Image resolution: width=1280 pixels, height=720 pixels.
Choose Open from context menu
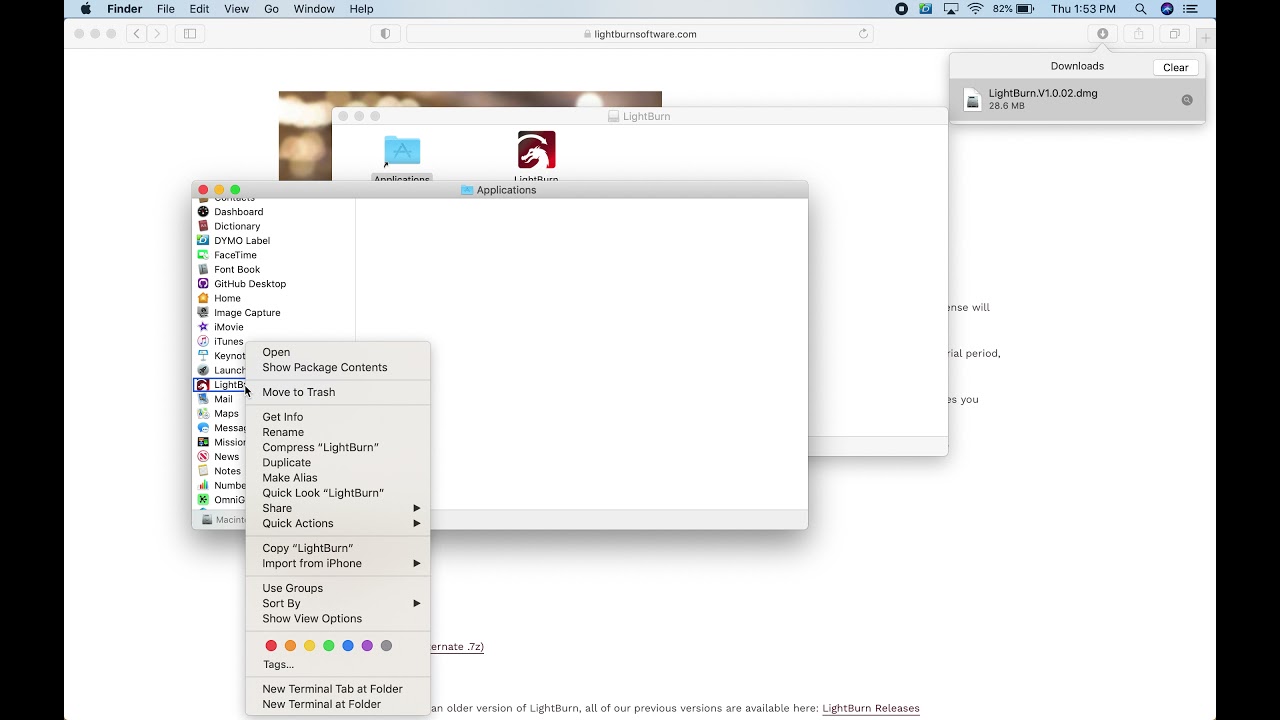[x=338, y=352]
